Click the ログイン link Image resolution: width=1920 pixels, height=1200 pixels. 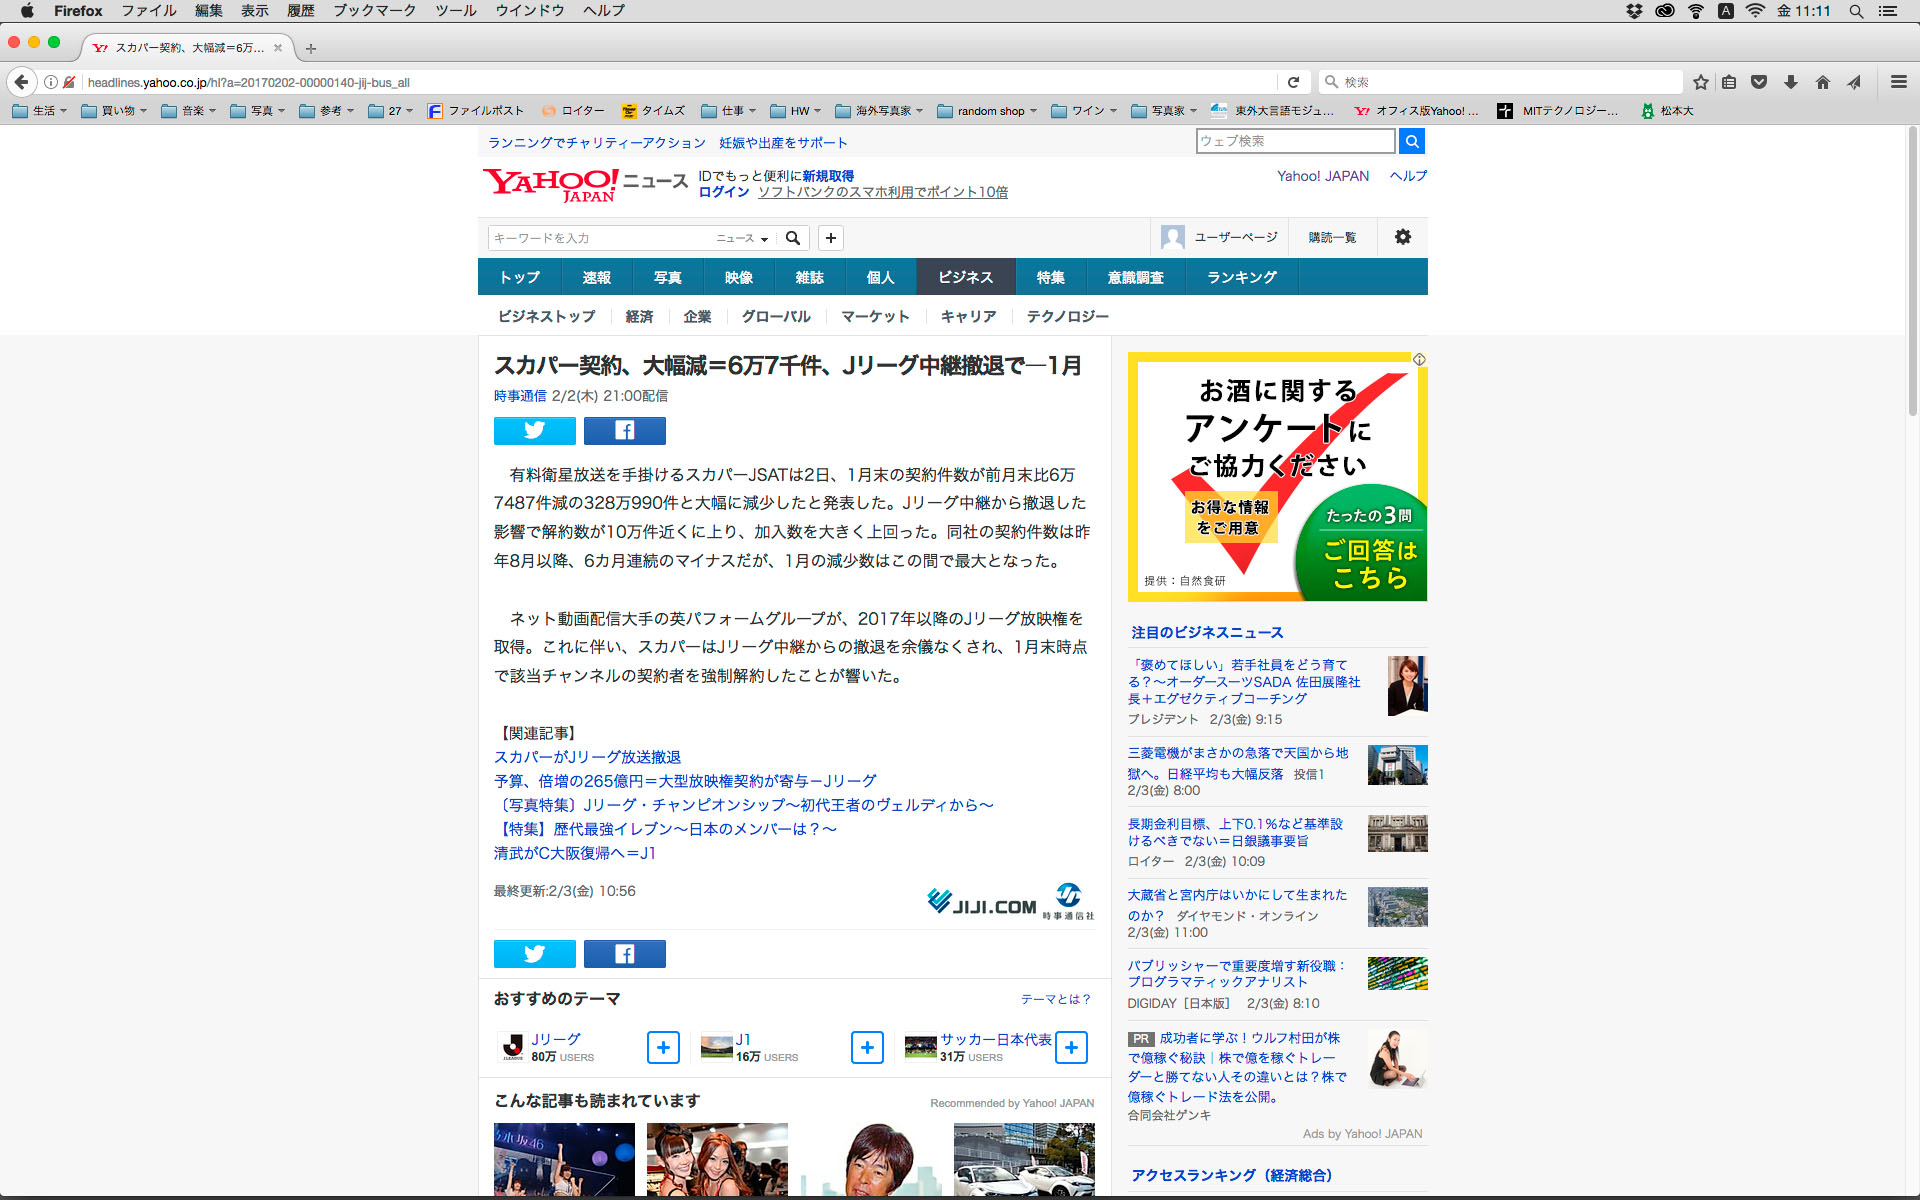[x=723, y=192]
